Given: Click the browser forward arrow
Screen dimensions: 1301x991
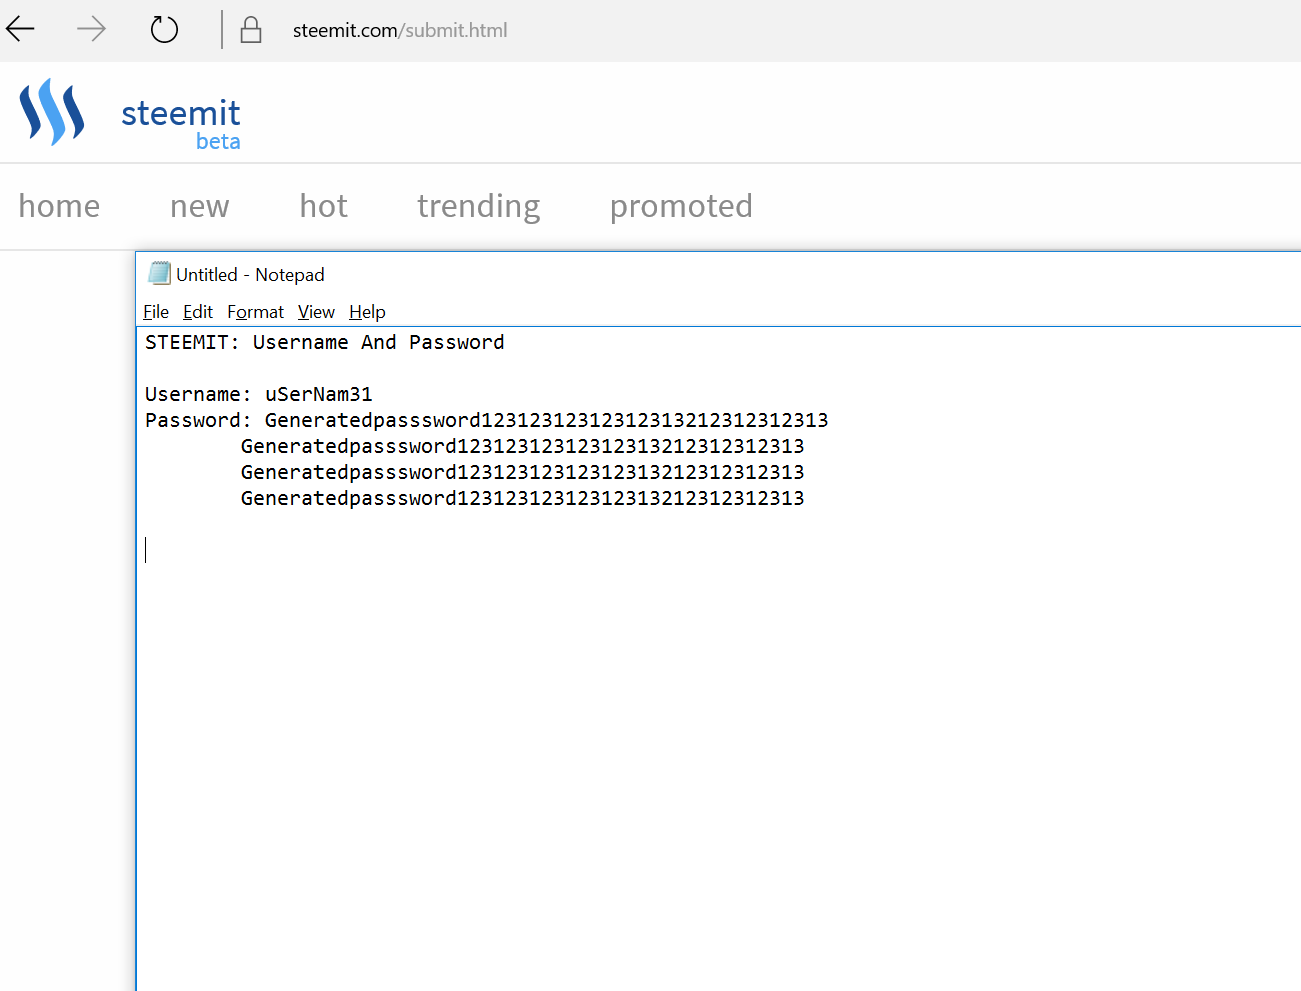Looking at the screenshot, I should point(91,30).
